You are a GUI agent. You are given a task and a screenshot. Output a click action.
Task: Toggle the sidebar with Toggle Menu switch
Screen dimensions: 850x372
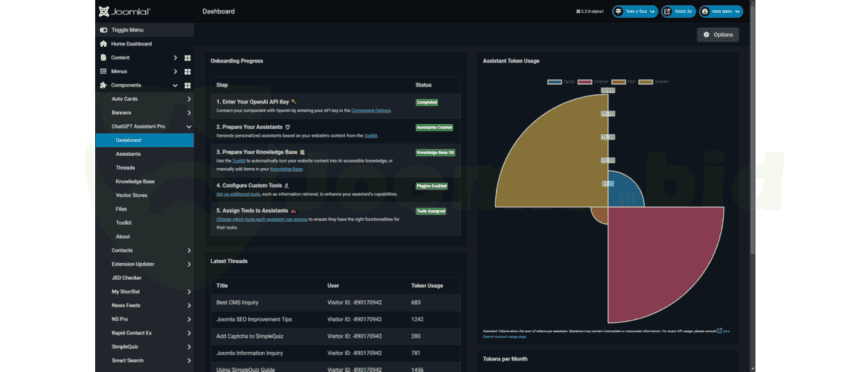(104, 30)
